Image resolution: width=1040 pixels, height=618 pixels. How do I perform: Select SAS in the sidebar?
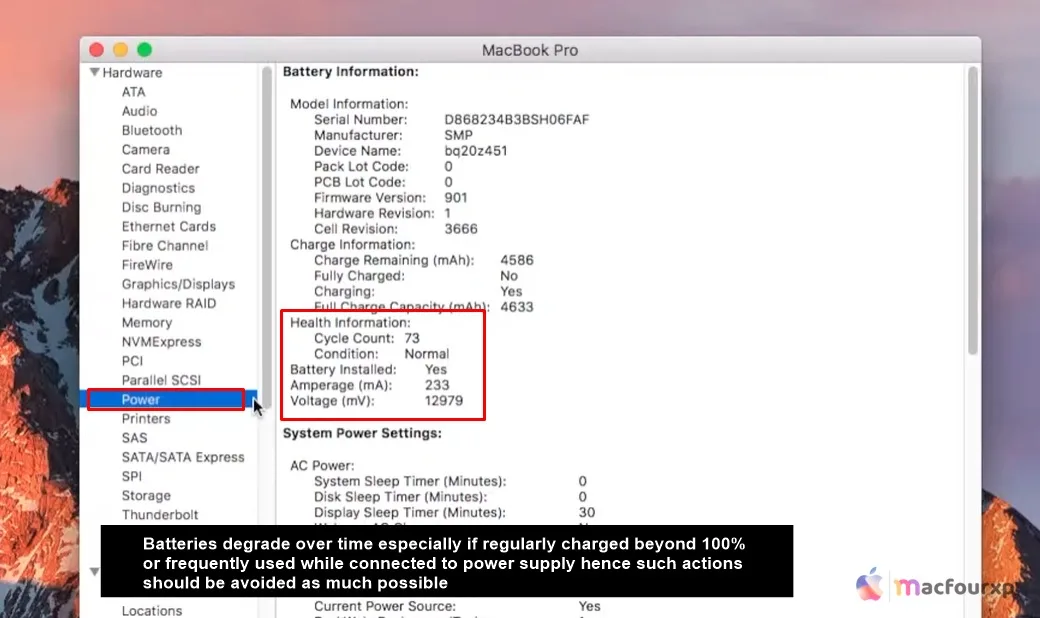click(x=135, y=438)
